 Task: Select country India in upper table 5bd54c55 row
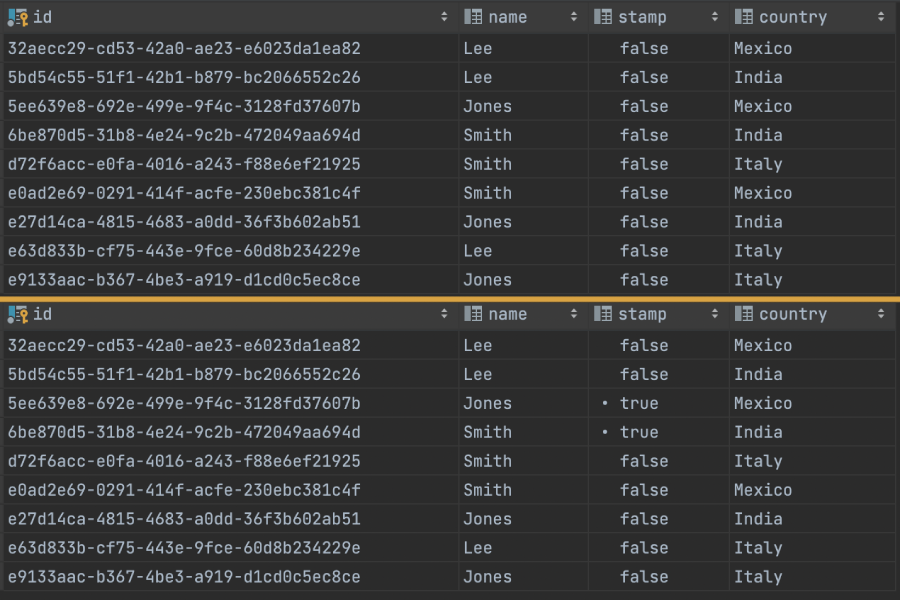pyautogui.click(x=758, y=78)
